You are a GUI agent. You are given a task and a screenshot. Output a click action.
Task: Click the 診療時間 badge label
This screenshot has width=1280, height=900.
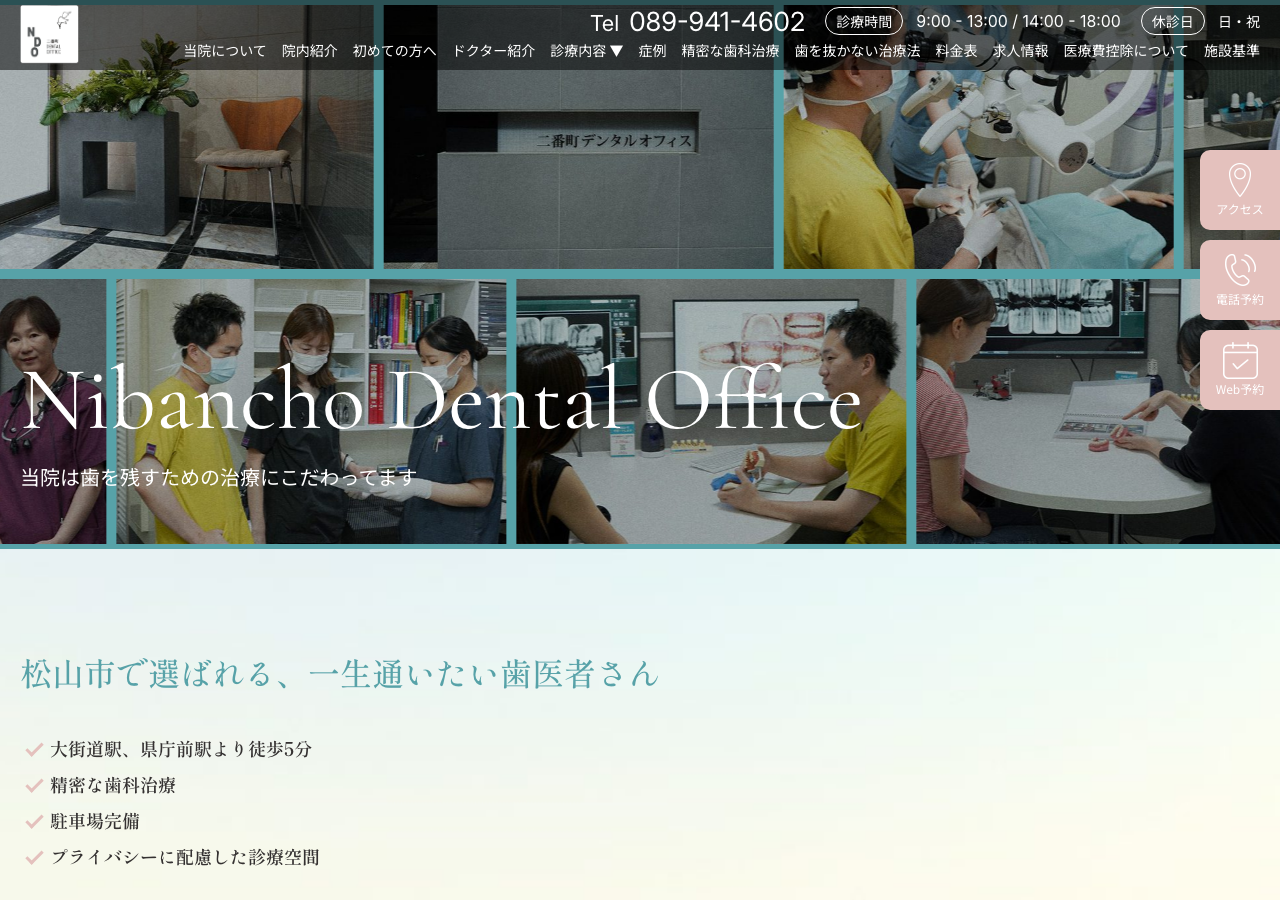(864, 21)
